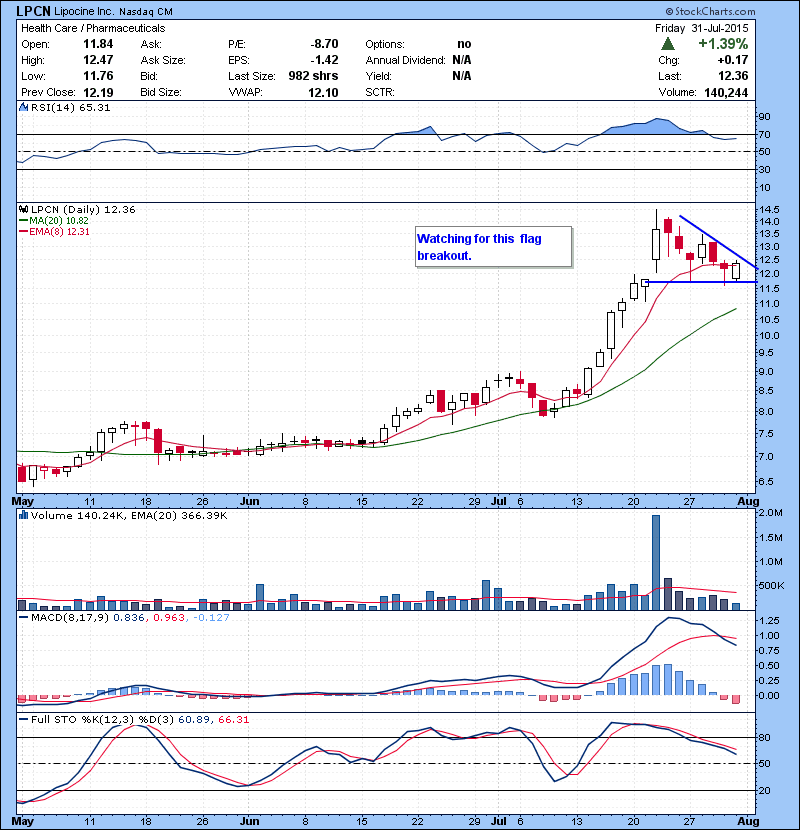Viewport: 800px width, 830px height.
Task: Click the Last price value 12.36
Action: (733, 76)
